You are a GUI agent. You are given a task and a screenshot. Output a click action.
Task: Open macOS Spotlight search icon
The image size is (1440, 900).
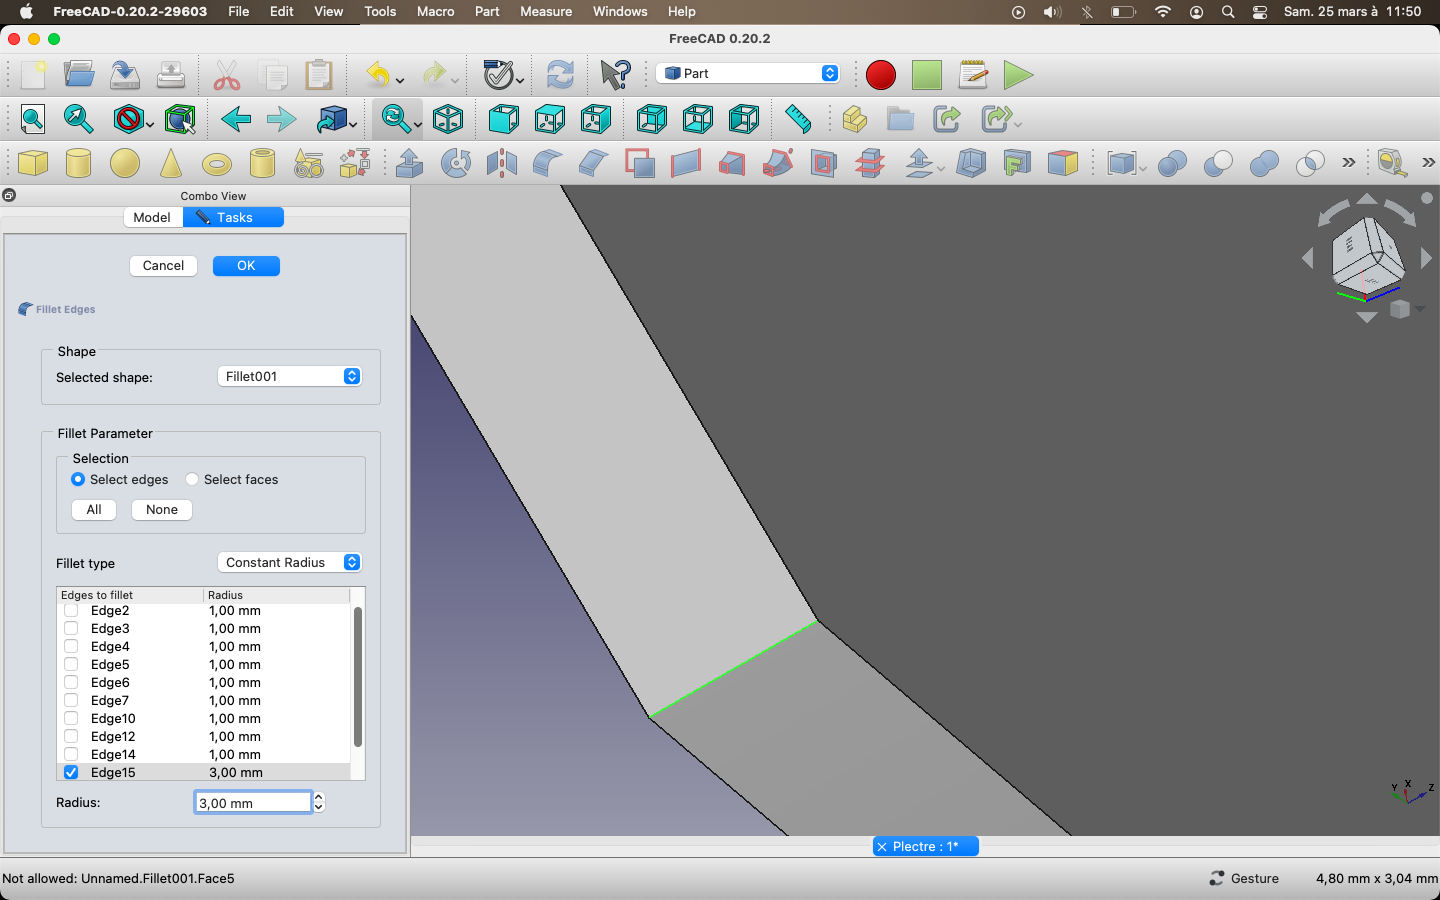(x=1228, y=11)
